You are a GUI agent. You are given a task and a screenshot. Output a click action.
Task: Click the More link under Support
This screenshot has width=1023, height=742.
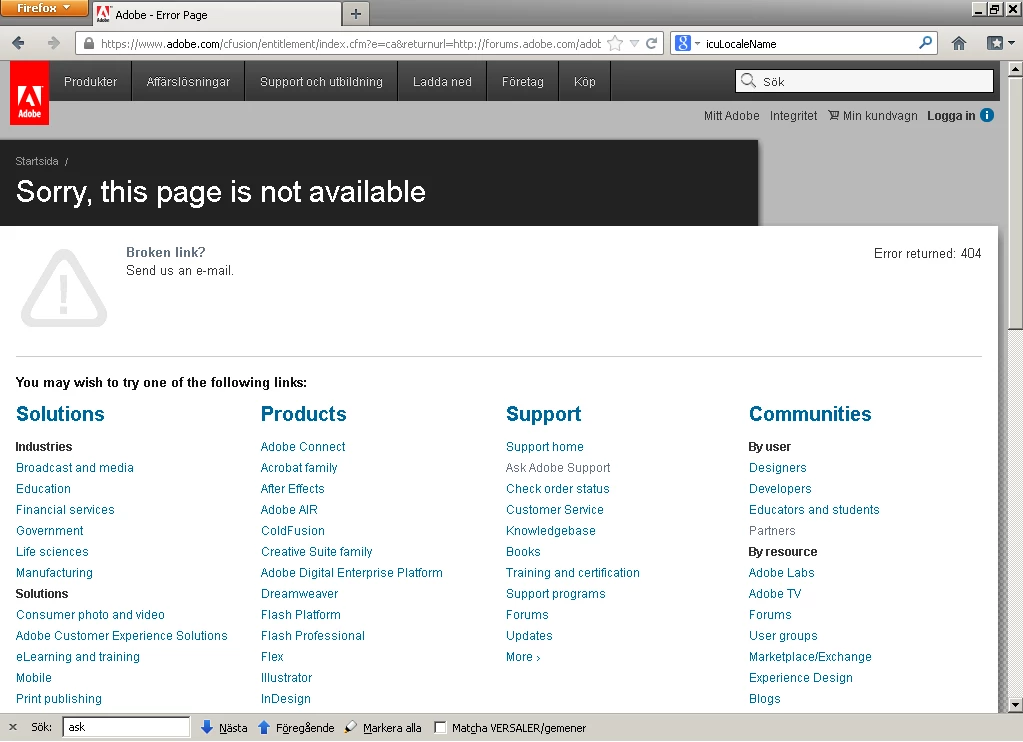[x=523, y=657]
